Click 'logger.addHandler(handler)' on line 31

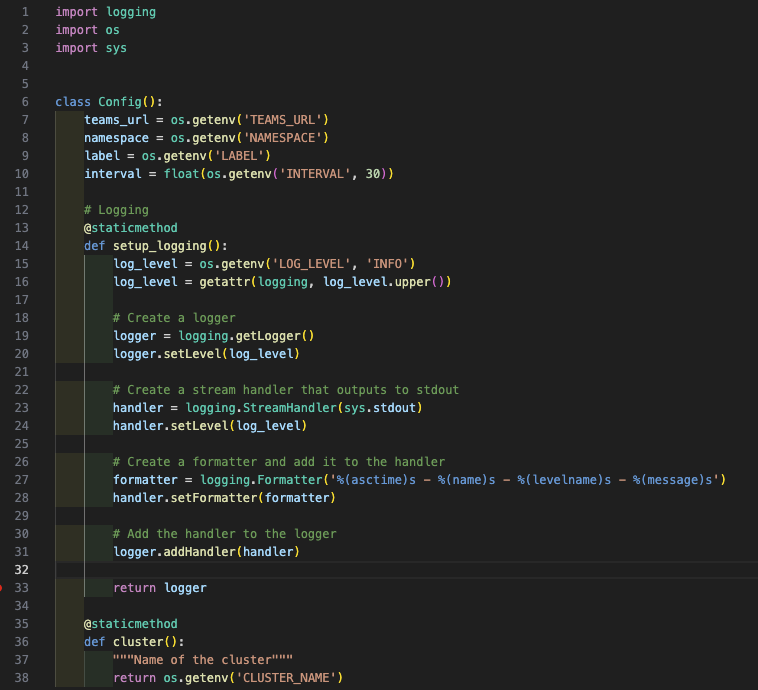click(x=206, y=552)
